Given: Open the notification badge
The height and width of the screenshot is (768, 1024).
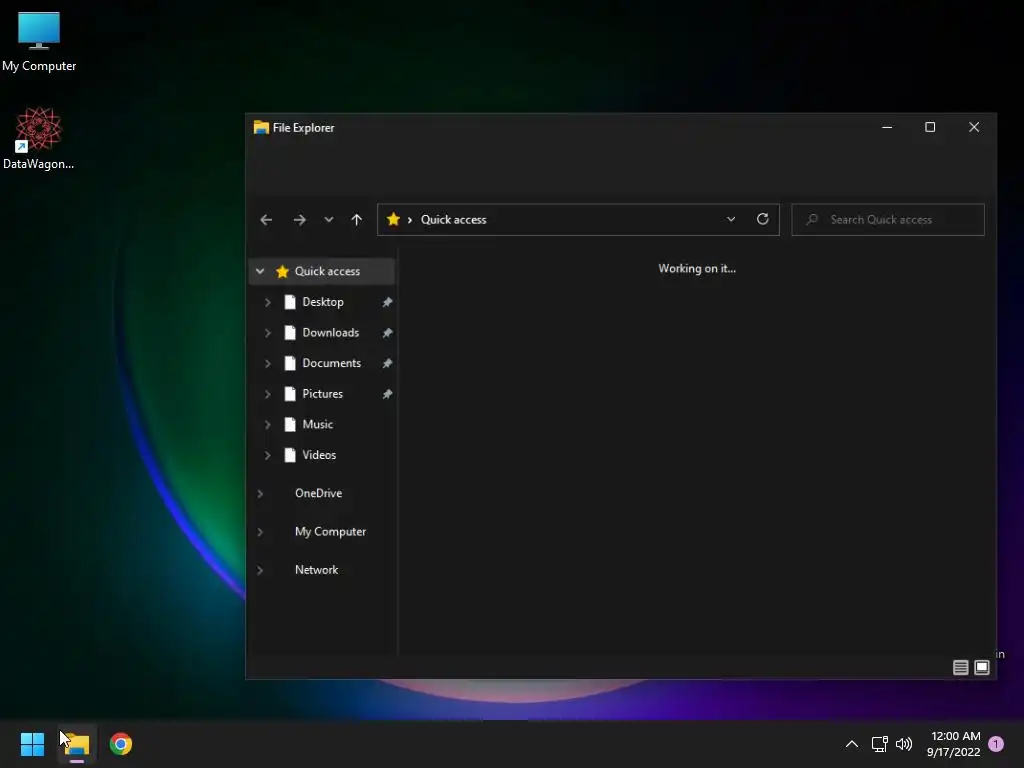Looking at the screenshot, I should (996, 744).
